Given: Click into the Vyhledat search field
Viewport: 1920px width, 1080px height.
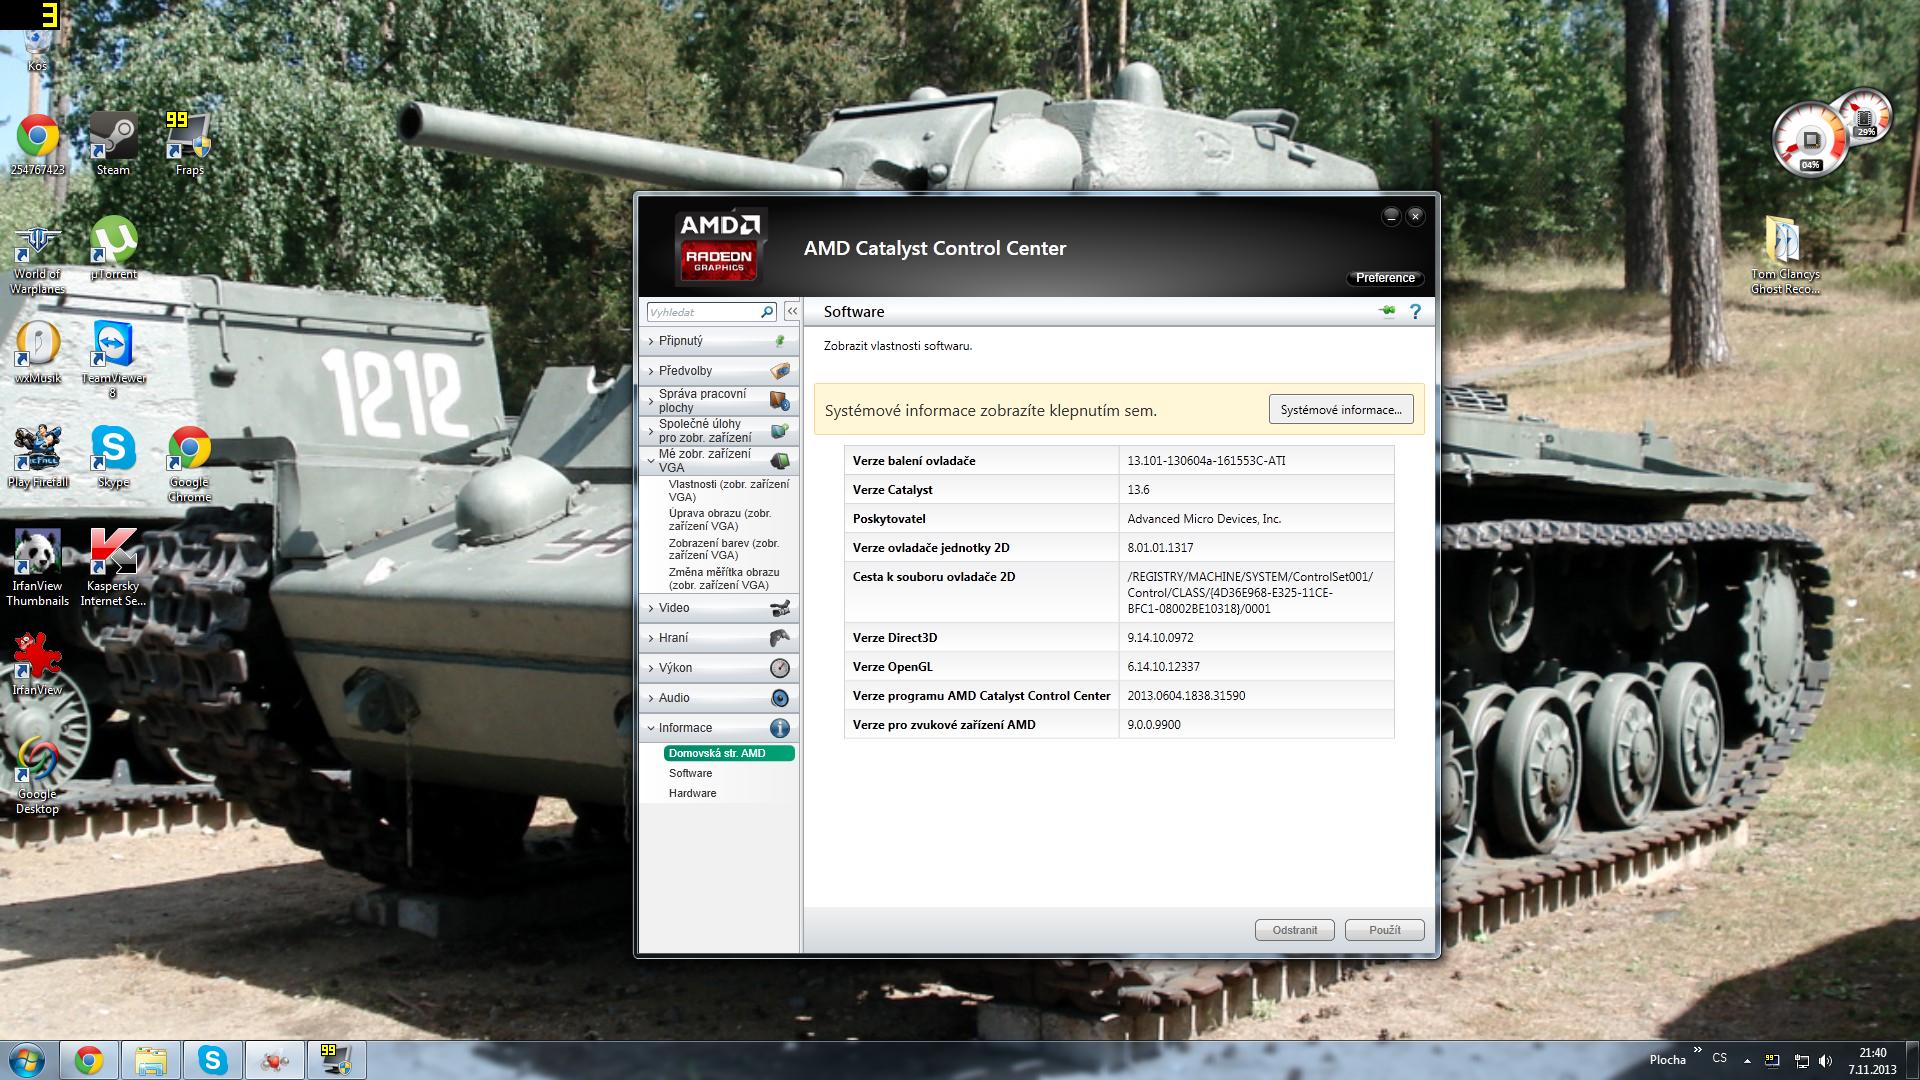Looking at the screenshot, I should click(x=704, y=312).
